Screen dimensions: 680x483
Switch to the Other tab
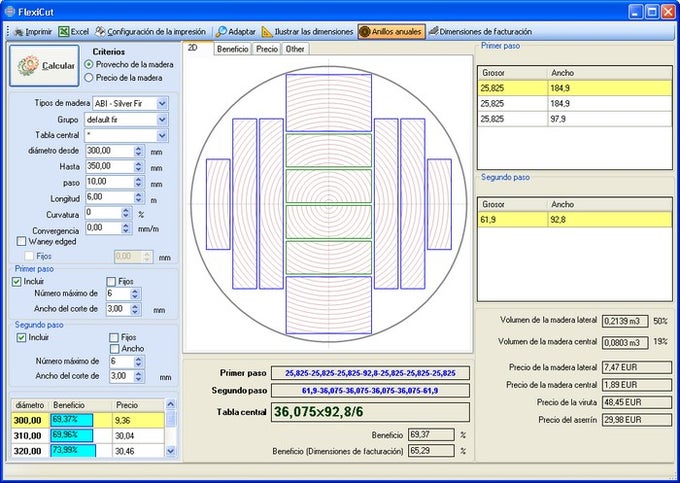(295, 49)
